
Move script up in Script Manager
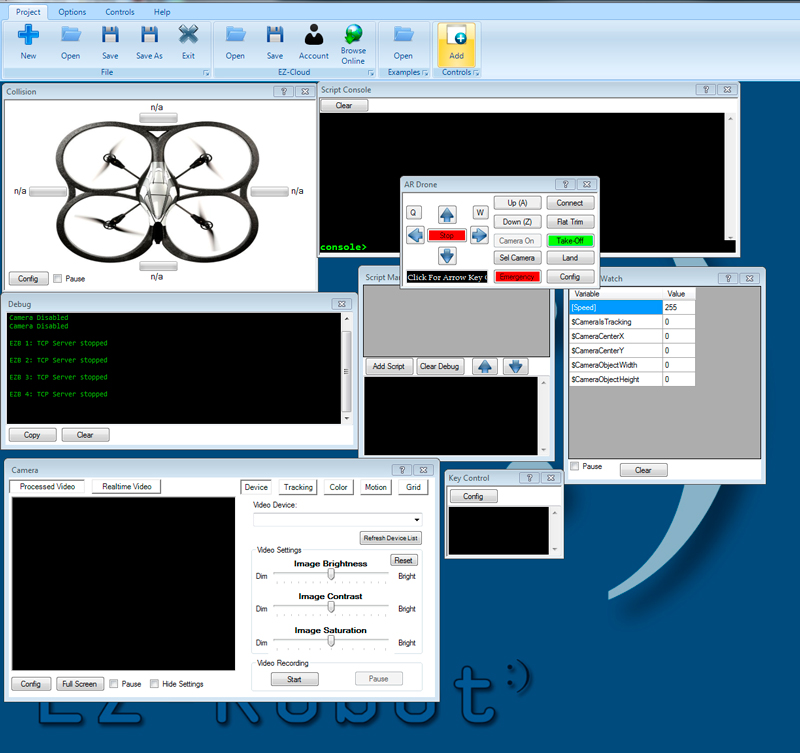[485, 366]
